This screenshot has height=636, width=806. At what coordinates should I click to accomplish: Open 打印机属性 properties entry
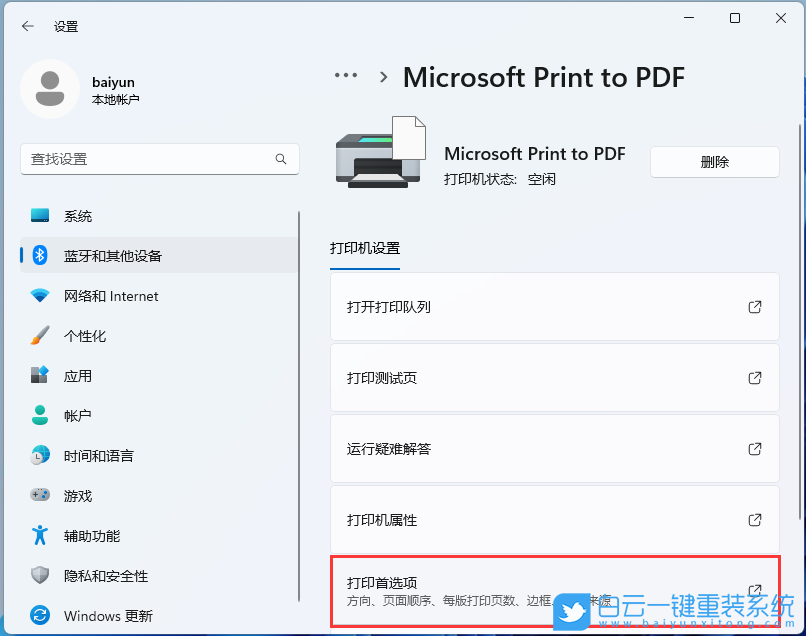[x=554, y=520]
